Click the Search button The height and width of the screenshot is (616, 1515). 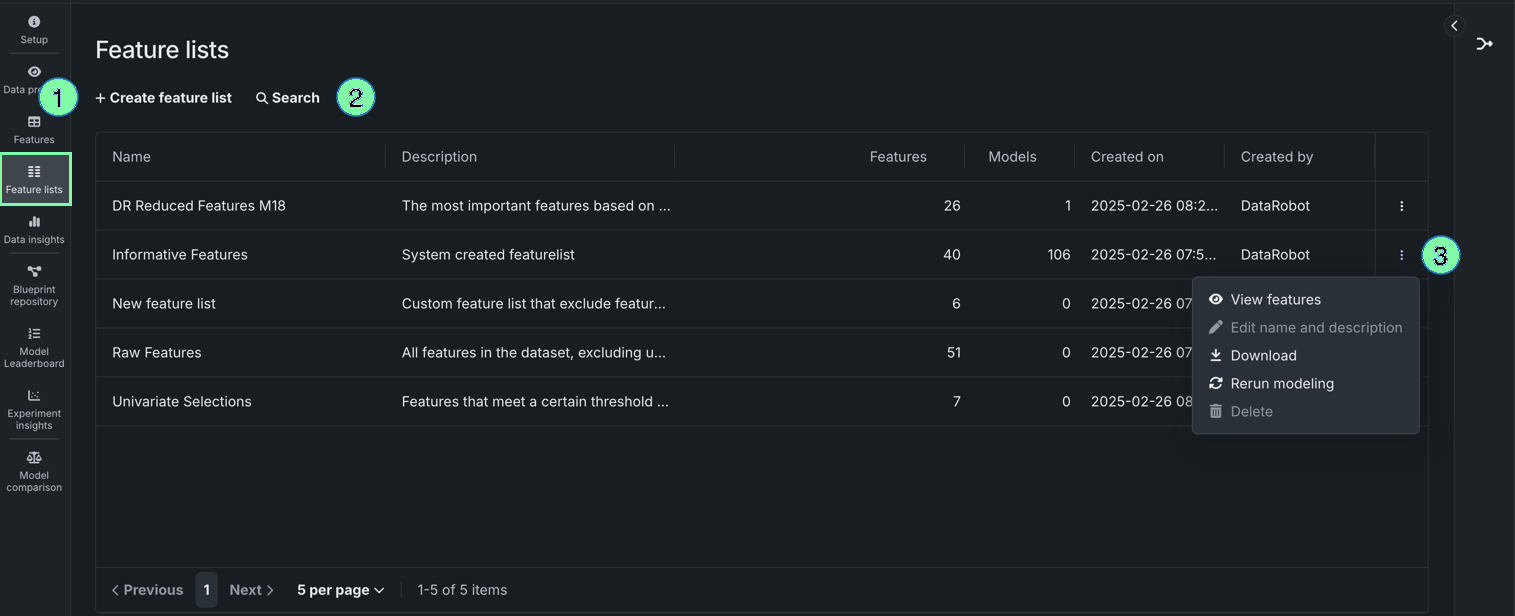(288, 98)
